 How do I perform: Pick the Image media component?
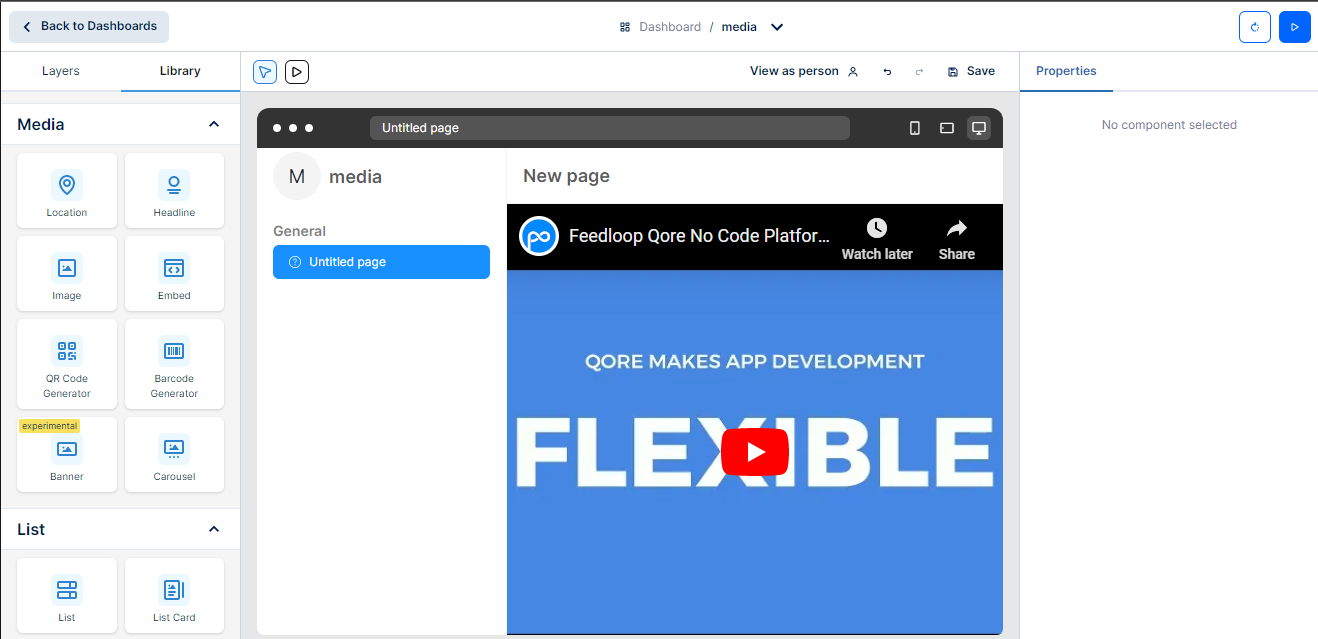point(67,274)
